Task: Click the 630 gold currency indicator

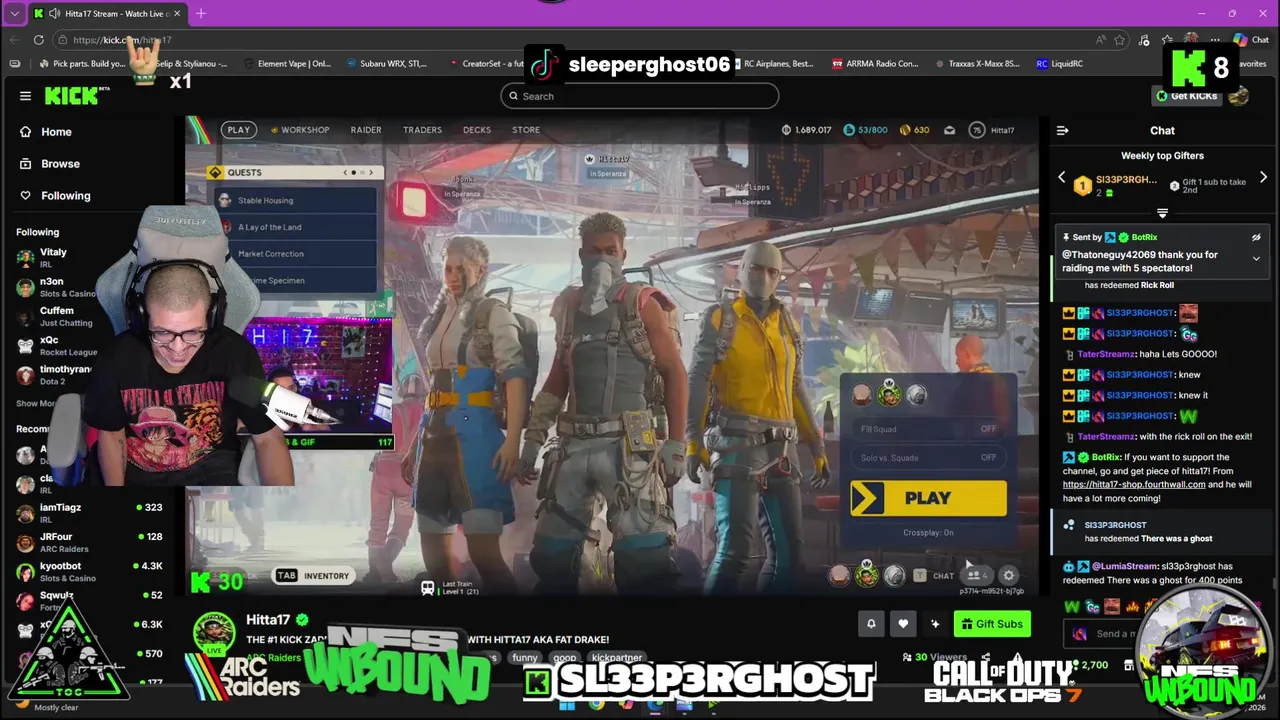Action: tap(915, 130)
